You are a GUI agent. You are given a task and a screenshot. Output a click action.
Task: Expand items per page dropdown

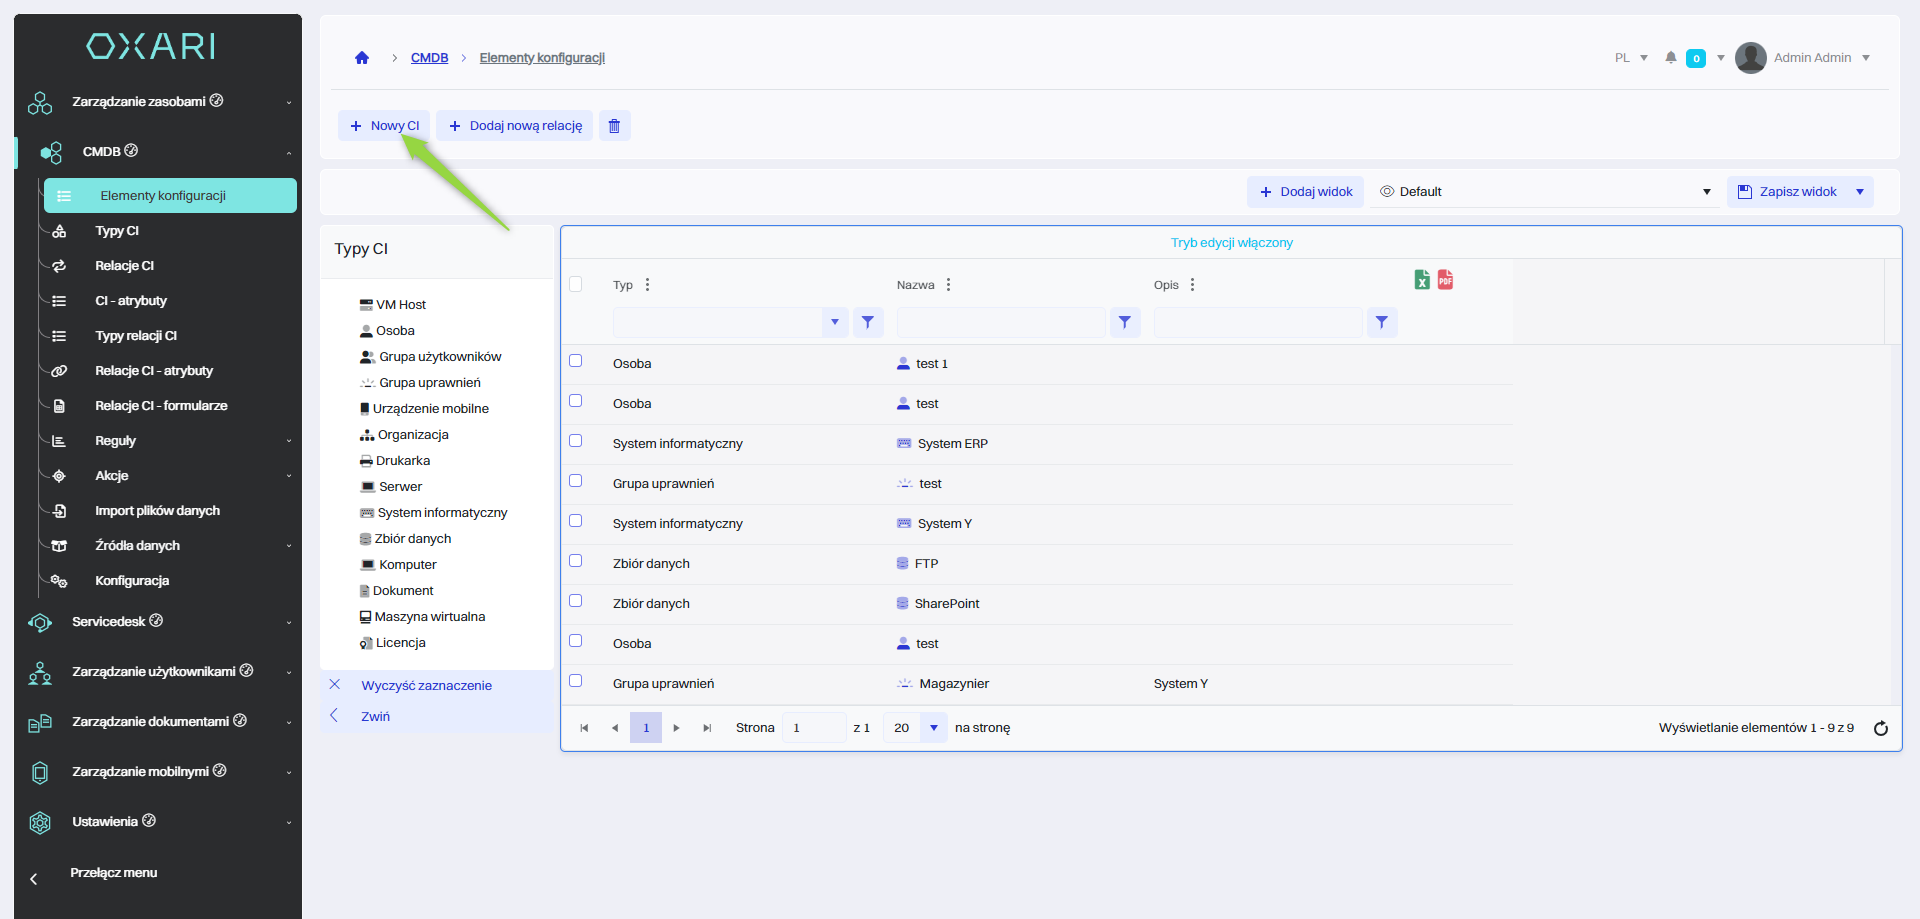pos(933,728)
